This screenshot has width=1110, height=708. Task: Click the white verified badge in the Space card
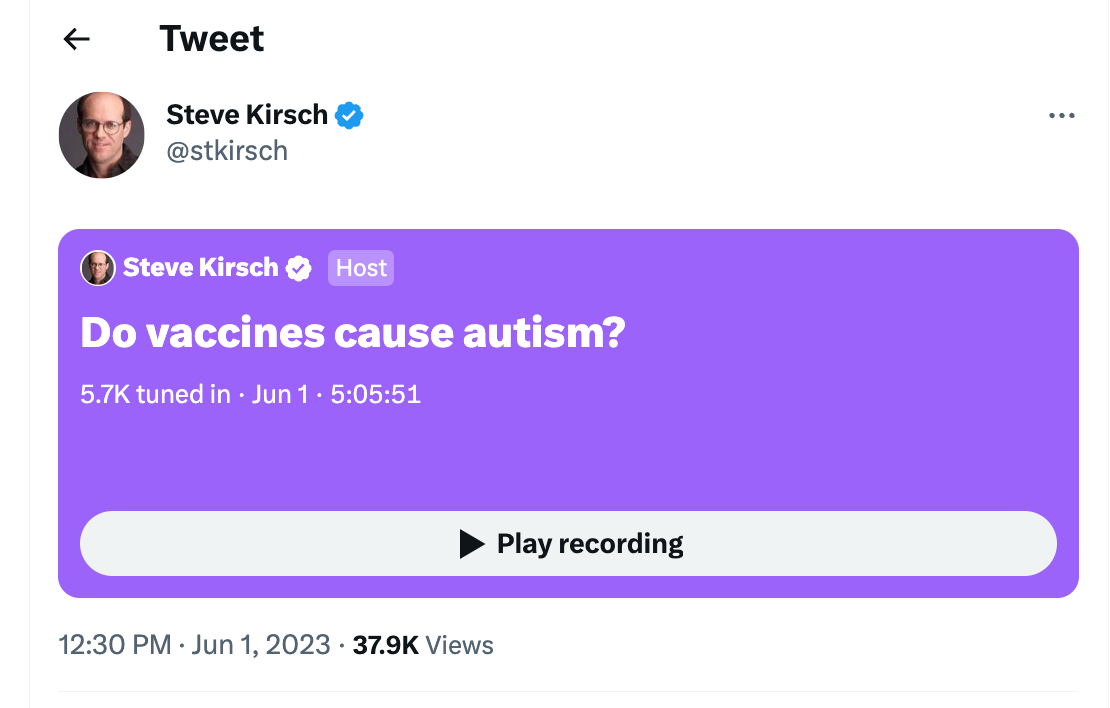299,268
